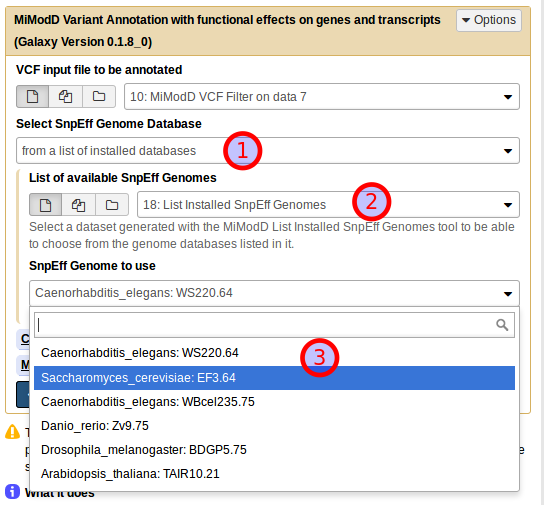Click the search magnifier icon in dropdown
Screen dimensions: 544x505
point(502,325)
